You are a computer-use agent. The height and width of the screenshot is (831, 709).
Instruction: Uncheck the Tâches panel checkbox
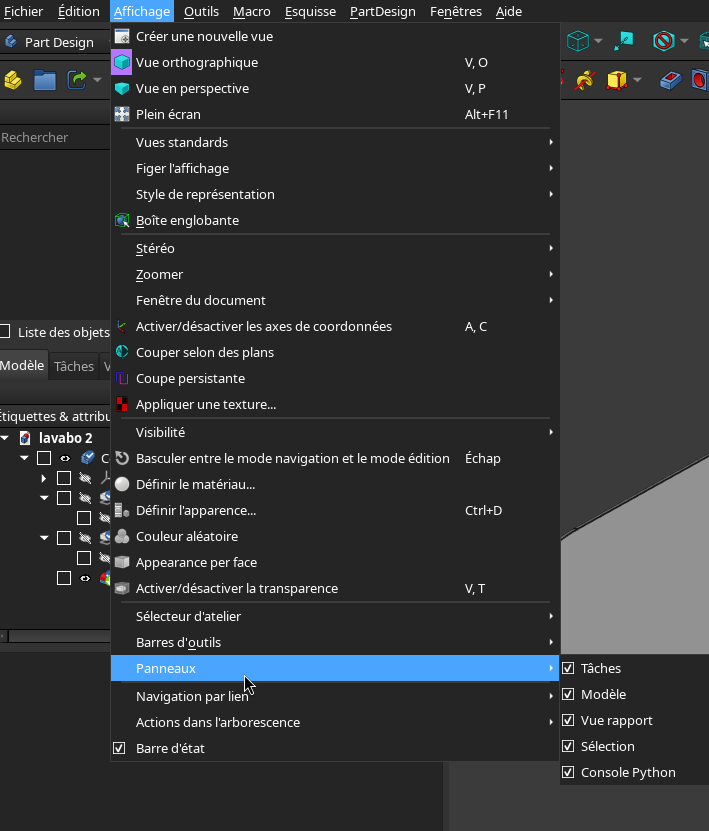pos(568,668)
